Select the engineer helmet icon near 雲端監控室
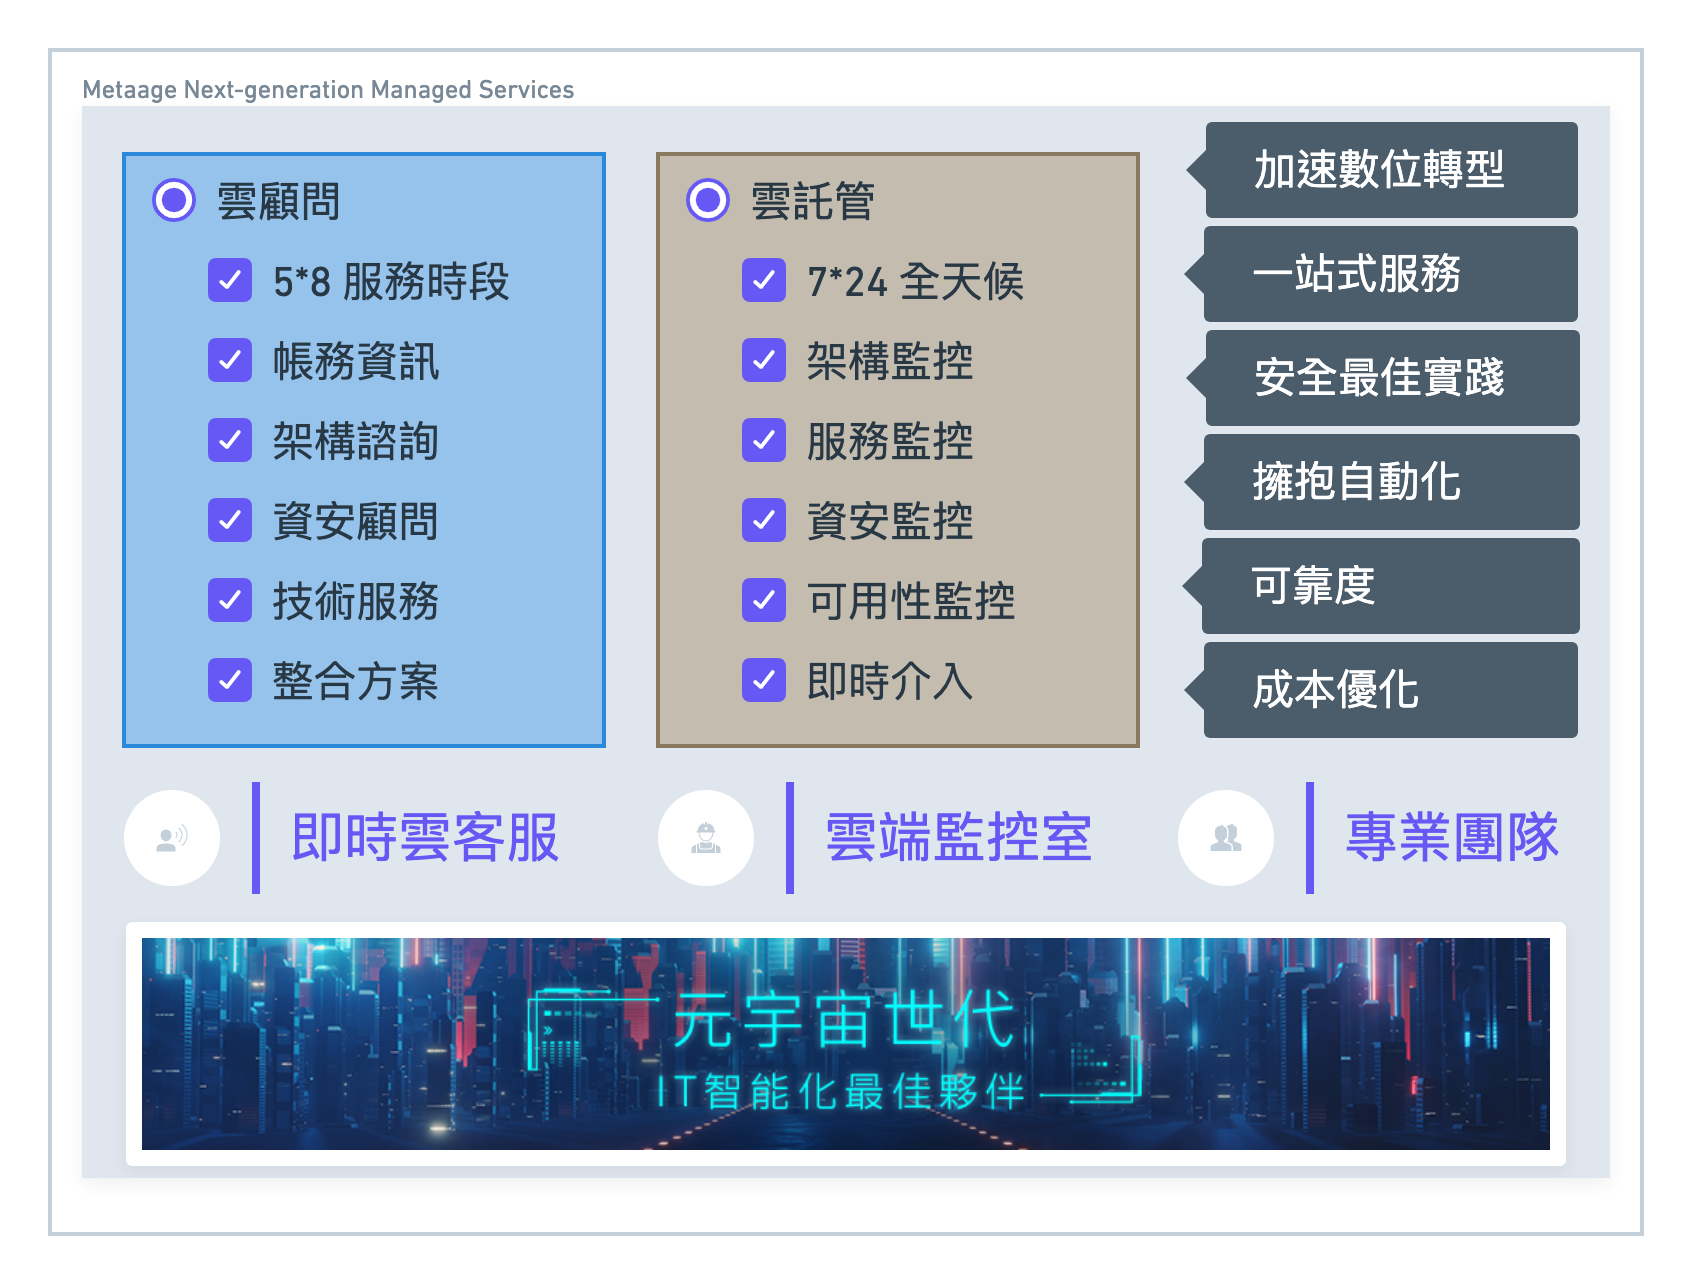This screenshot has height=1284, width=1692. (x=706, y=838)
